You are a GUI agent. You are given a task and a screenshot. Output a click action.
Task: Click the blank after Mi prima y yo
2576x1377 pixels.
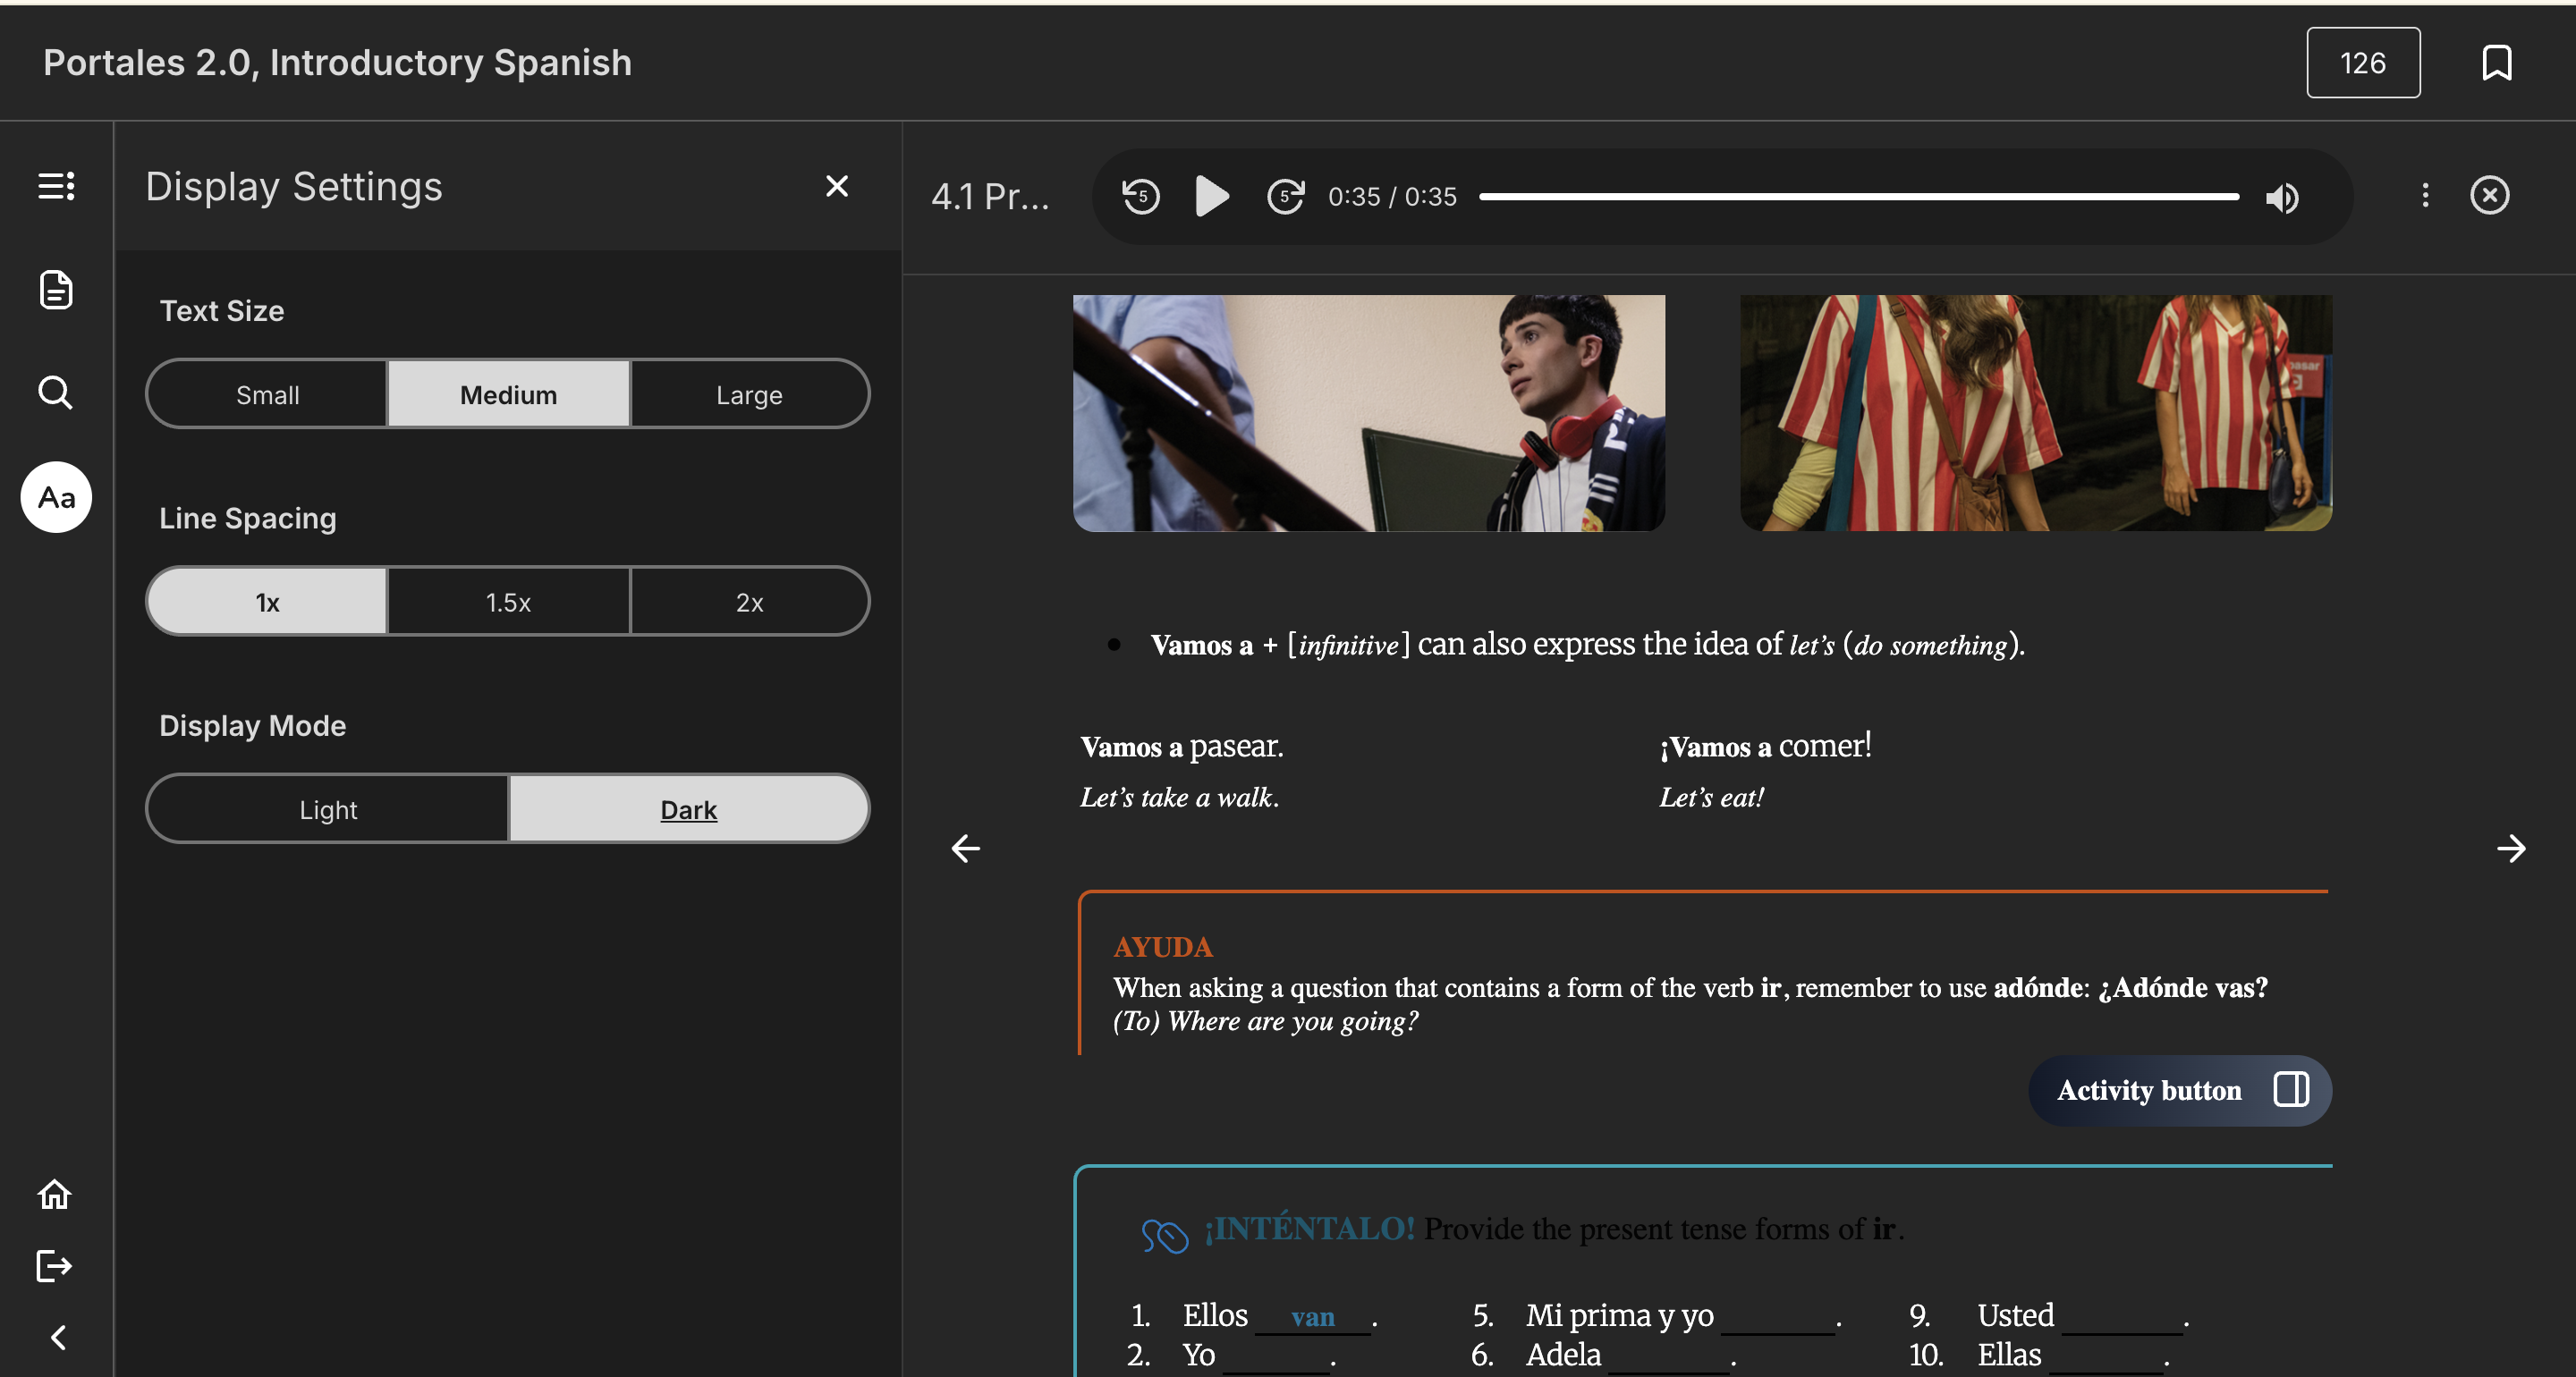point(1779,1317)
